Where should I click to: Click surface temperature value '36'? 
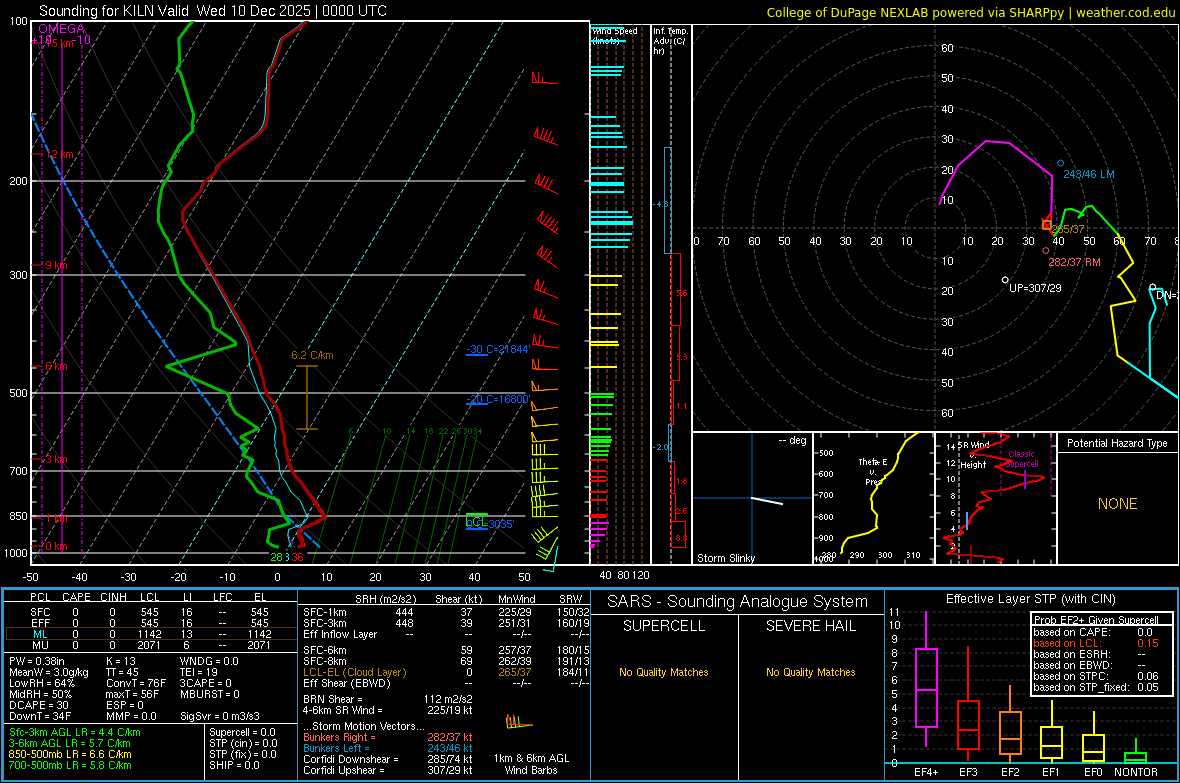click(x=297, y=557)
